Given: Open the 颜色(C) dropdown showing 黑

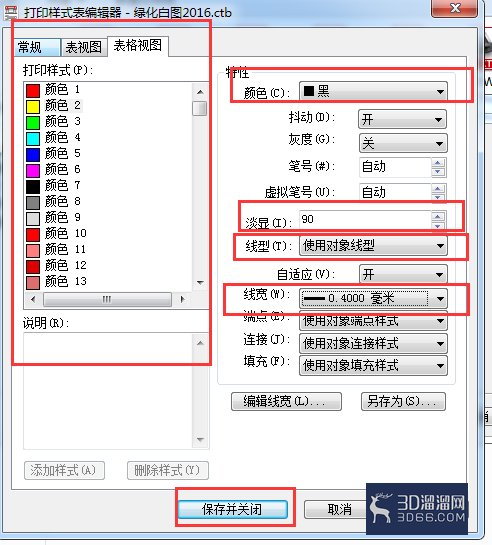Looking at the screenshot, I should [x=373, y=92].
